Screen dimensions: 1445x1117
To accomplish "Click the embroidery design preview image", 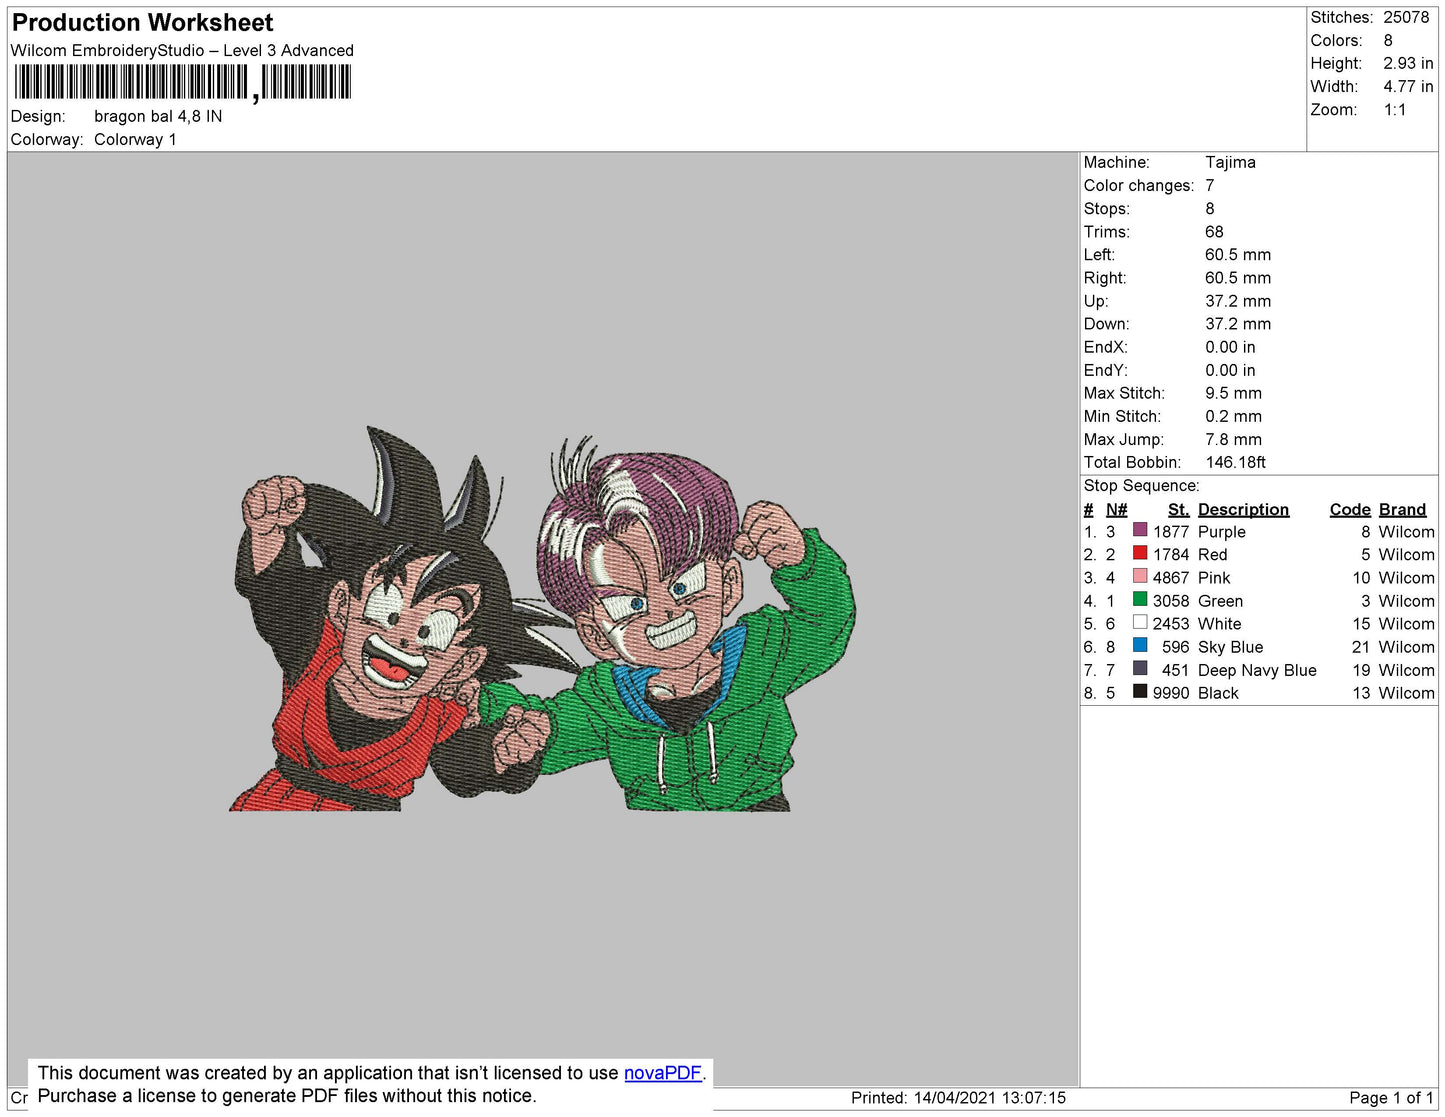I will click(543, 620).
